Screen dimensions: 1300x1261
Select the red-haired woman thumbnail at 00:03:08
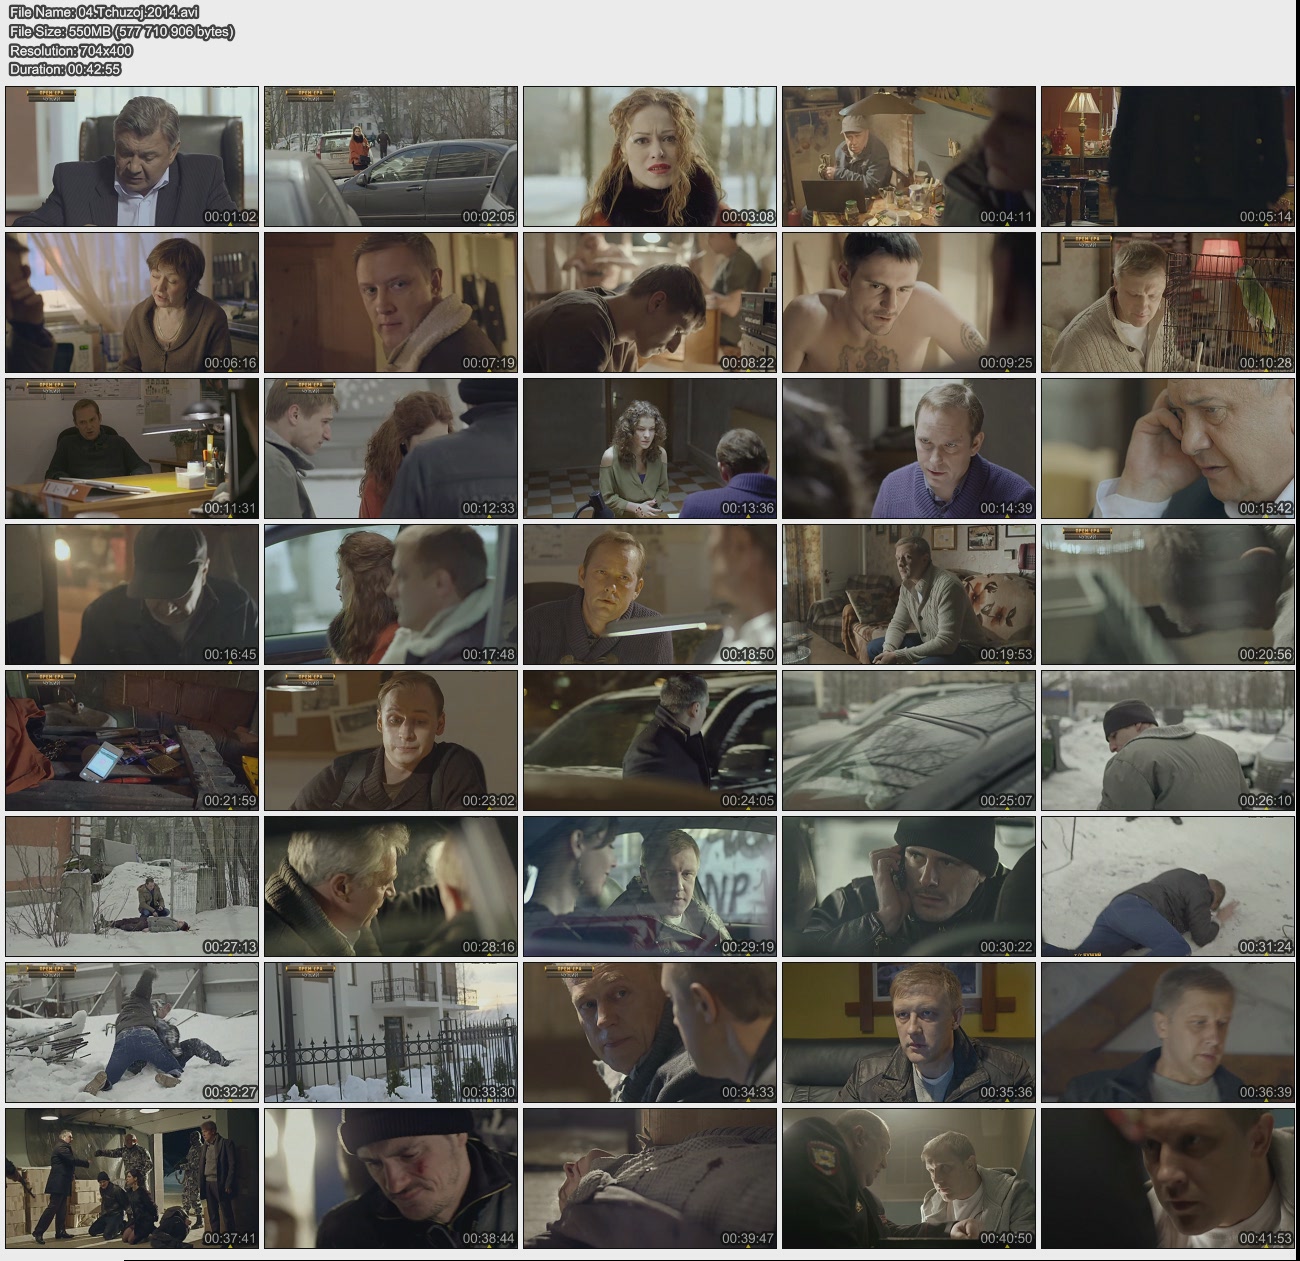coord(649,156)
